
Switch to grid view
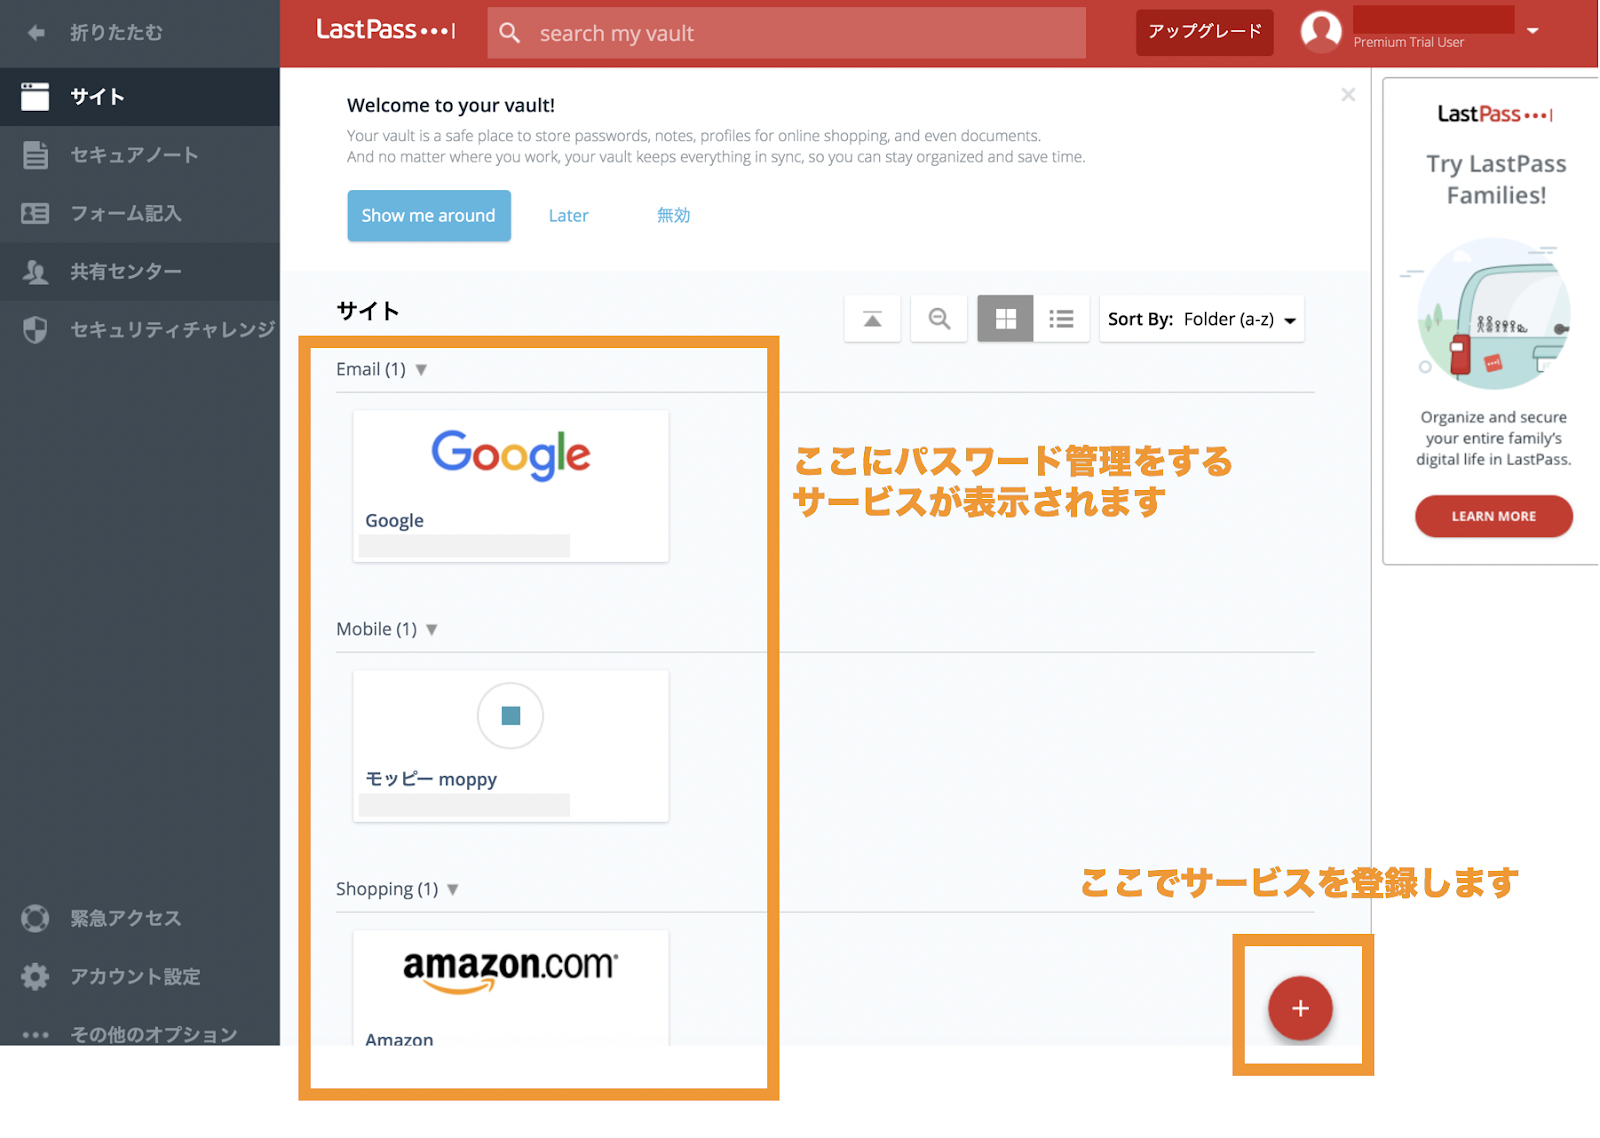pos(1005,319)
